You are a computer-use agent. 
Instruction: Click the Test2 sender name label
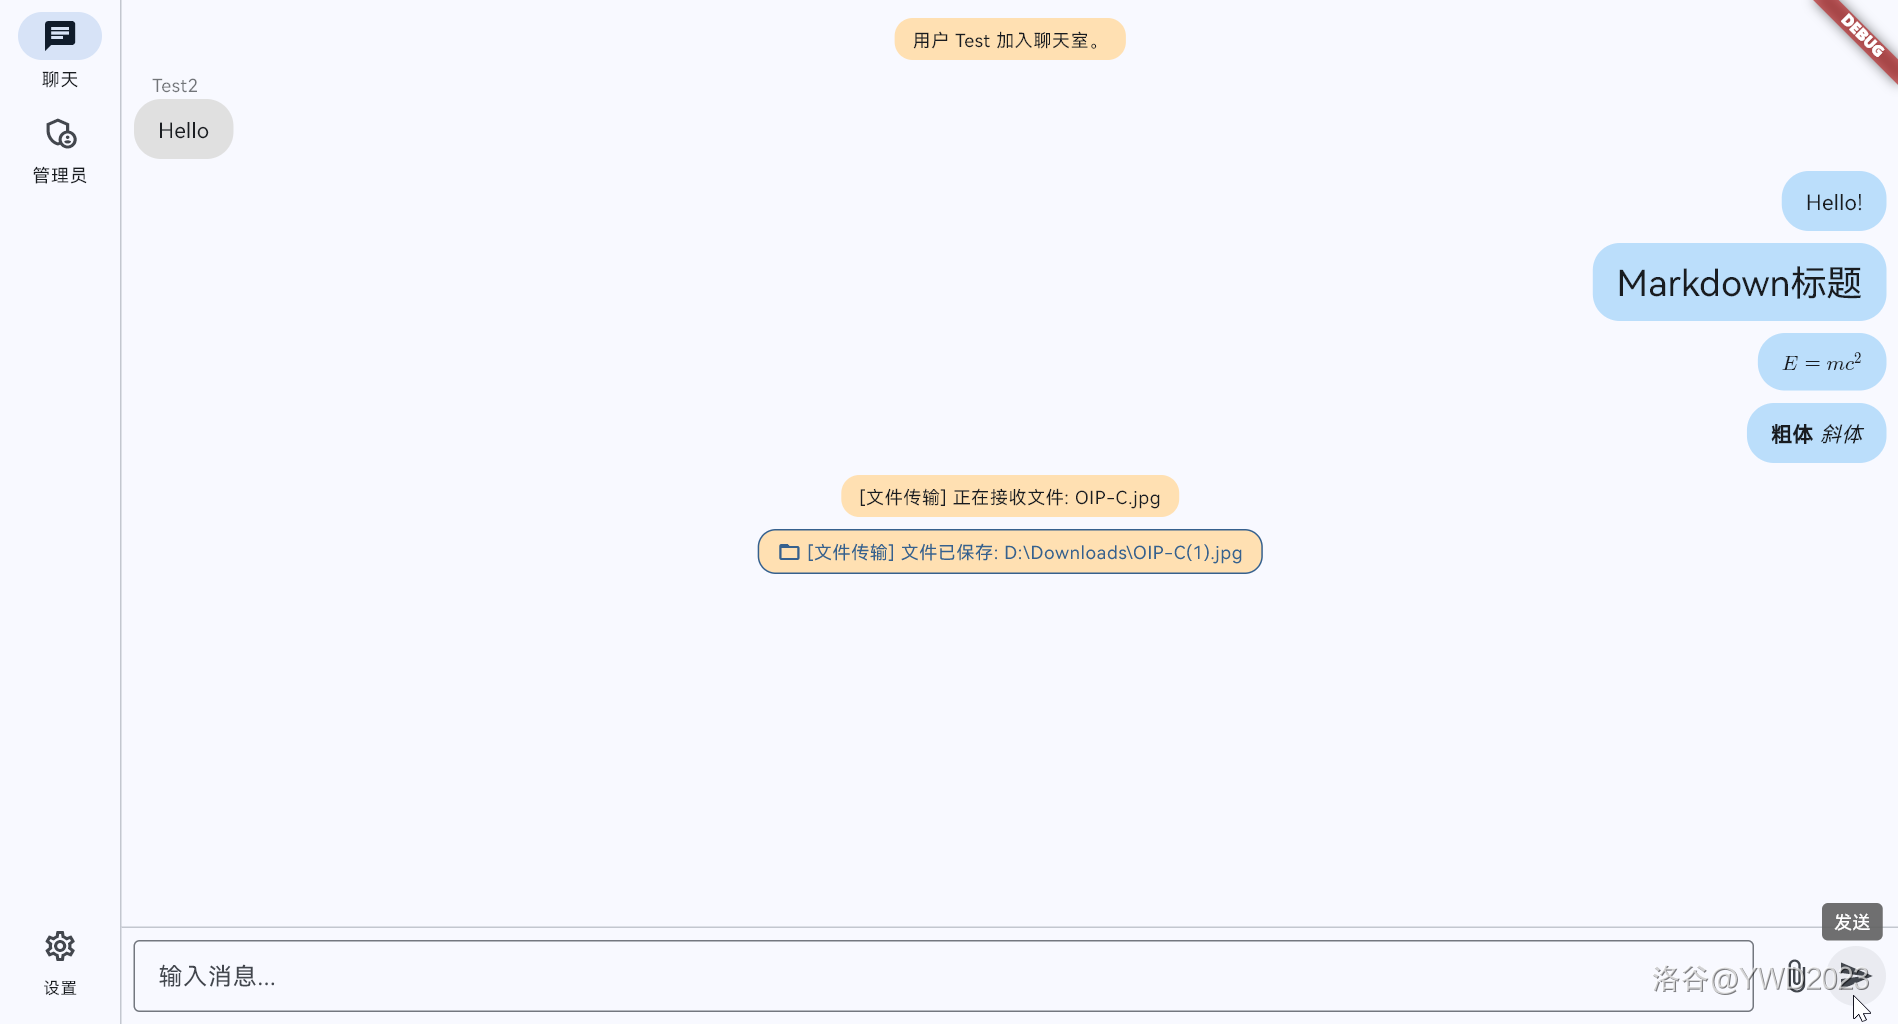point(175,86)
